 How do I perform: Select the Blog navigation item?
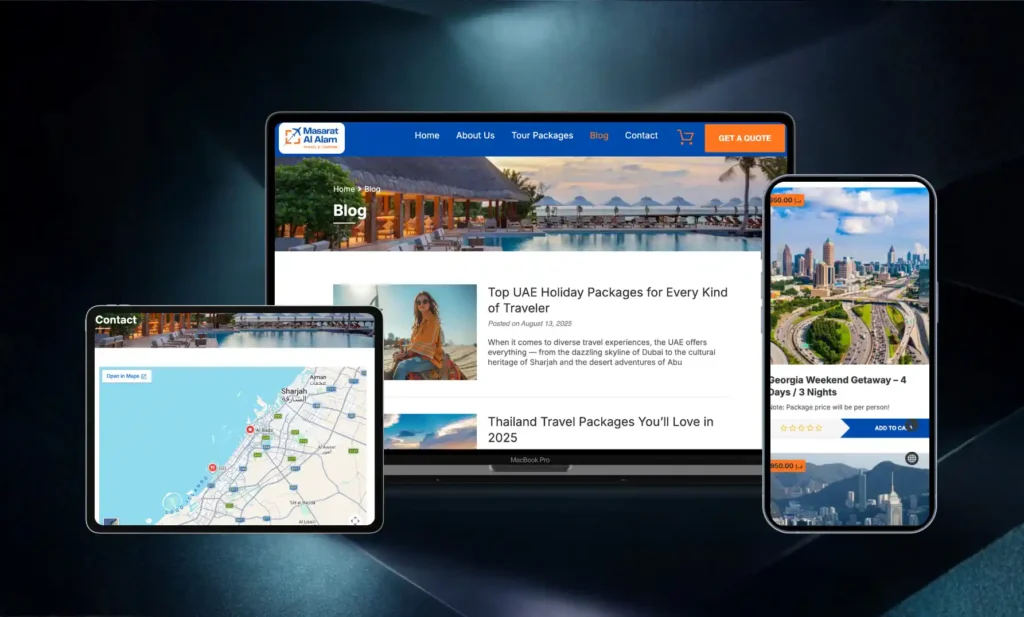[599, 136]
